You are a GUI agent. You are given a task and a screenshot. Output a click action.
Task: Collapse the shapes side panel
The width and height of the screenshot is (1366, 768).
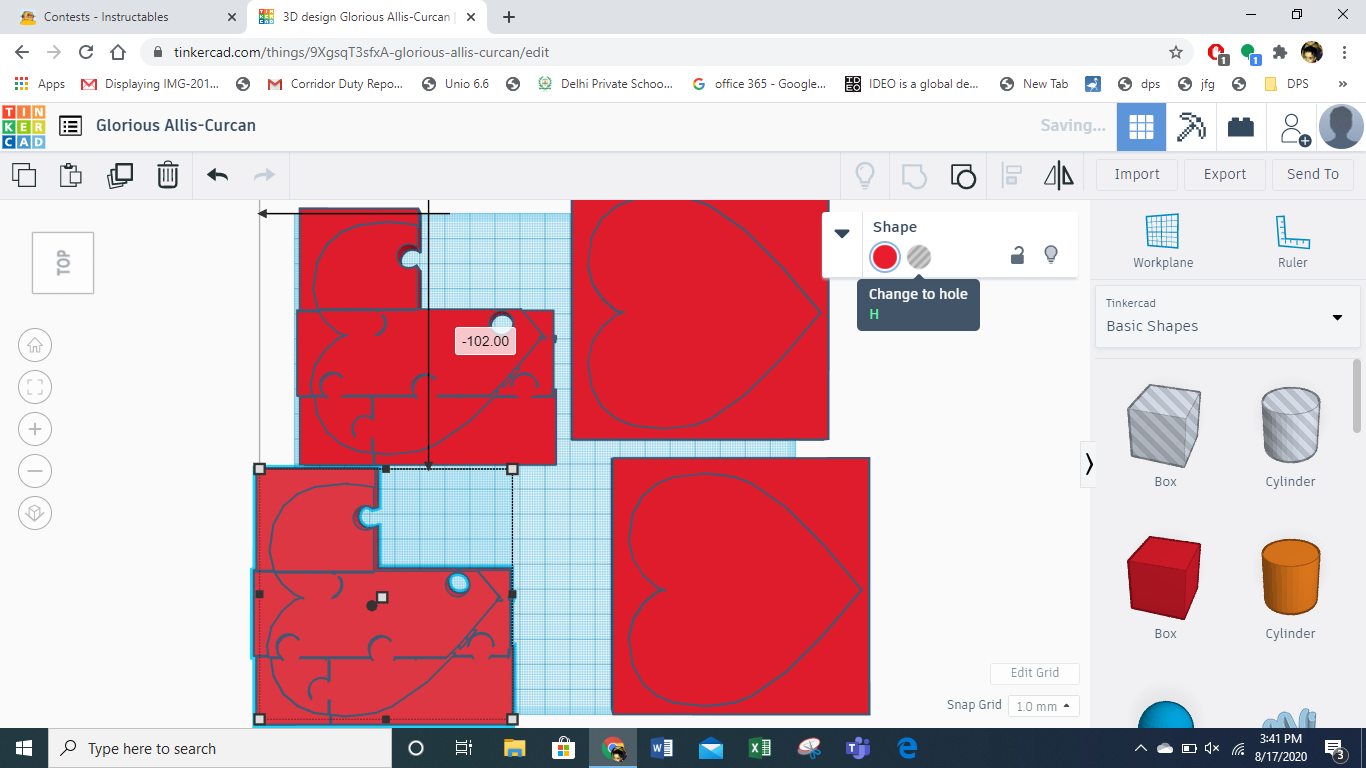1088,464
